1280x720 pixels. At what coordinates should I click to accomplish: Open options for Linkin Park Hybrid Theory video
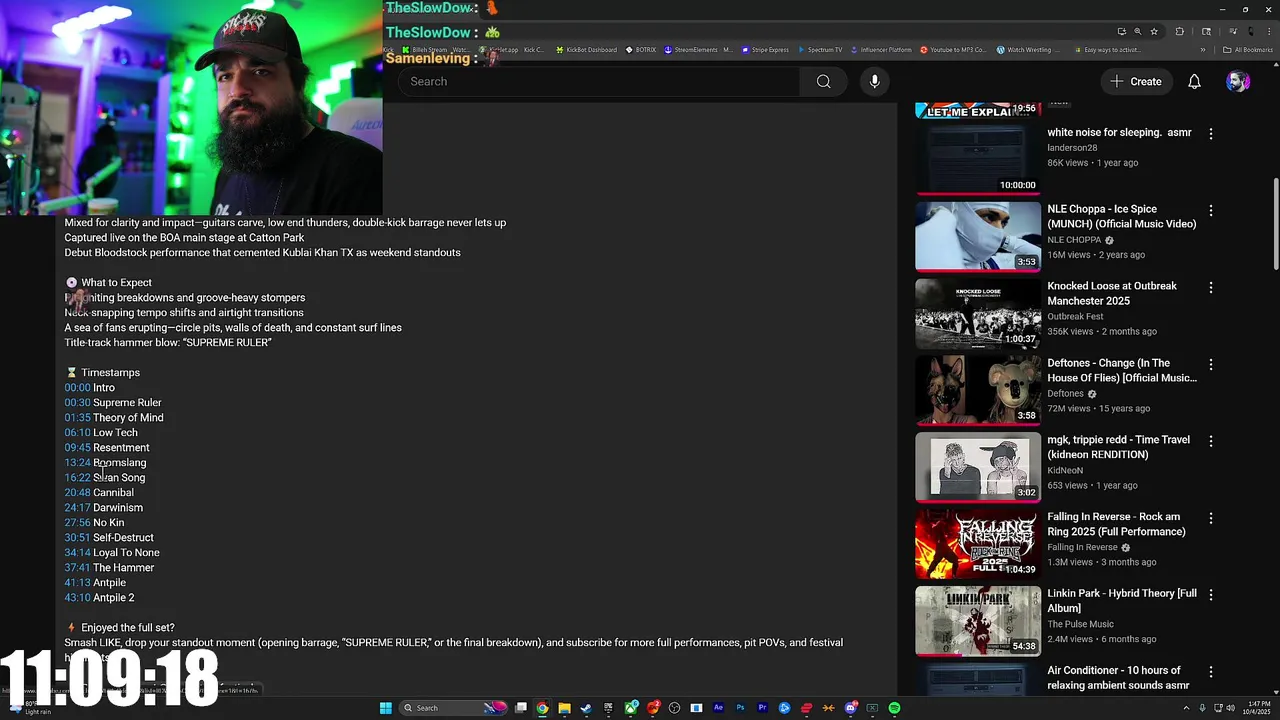(x=1210, y=594)
